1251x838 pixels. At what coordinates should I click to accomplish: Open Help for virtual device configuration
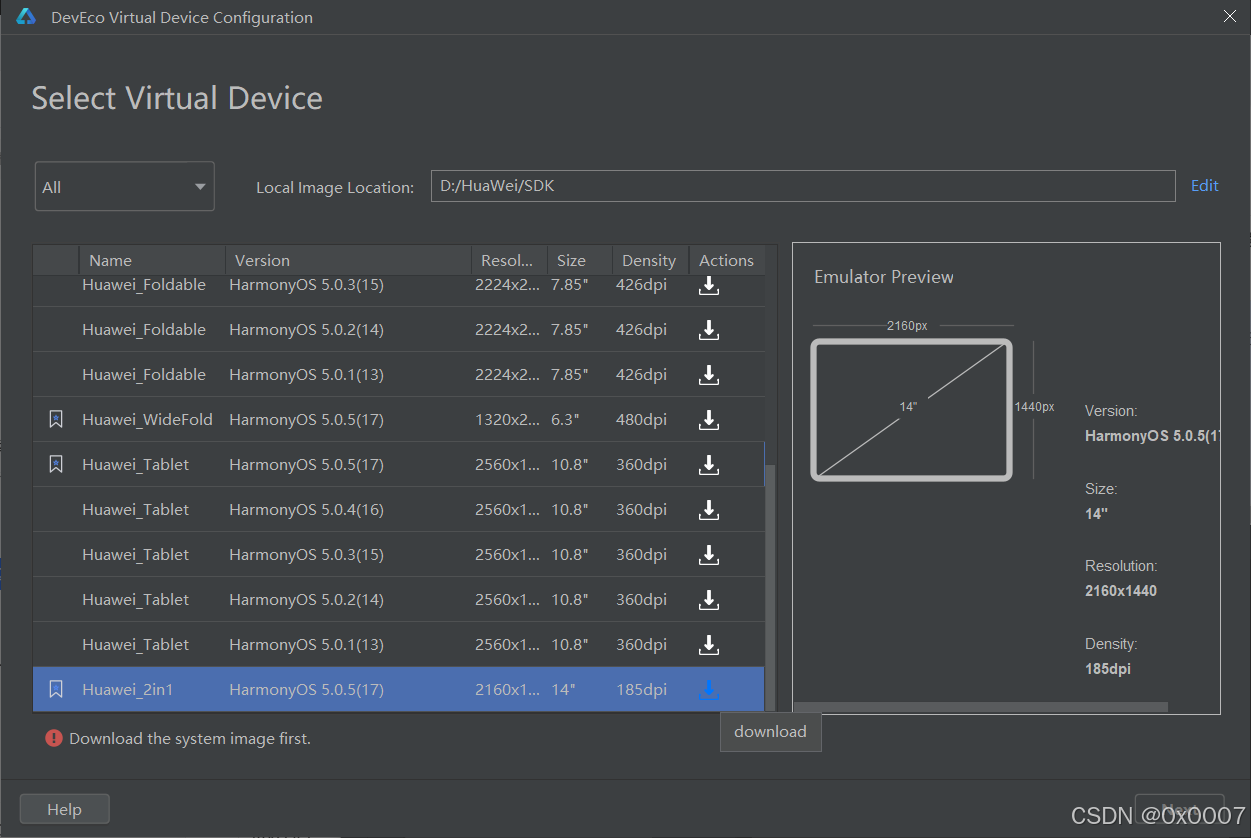pyautogui.click(x=64, y=809)
